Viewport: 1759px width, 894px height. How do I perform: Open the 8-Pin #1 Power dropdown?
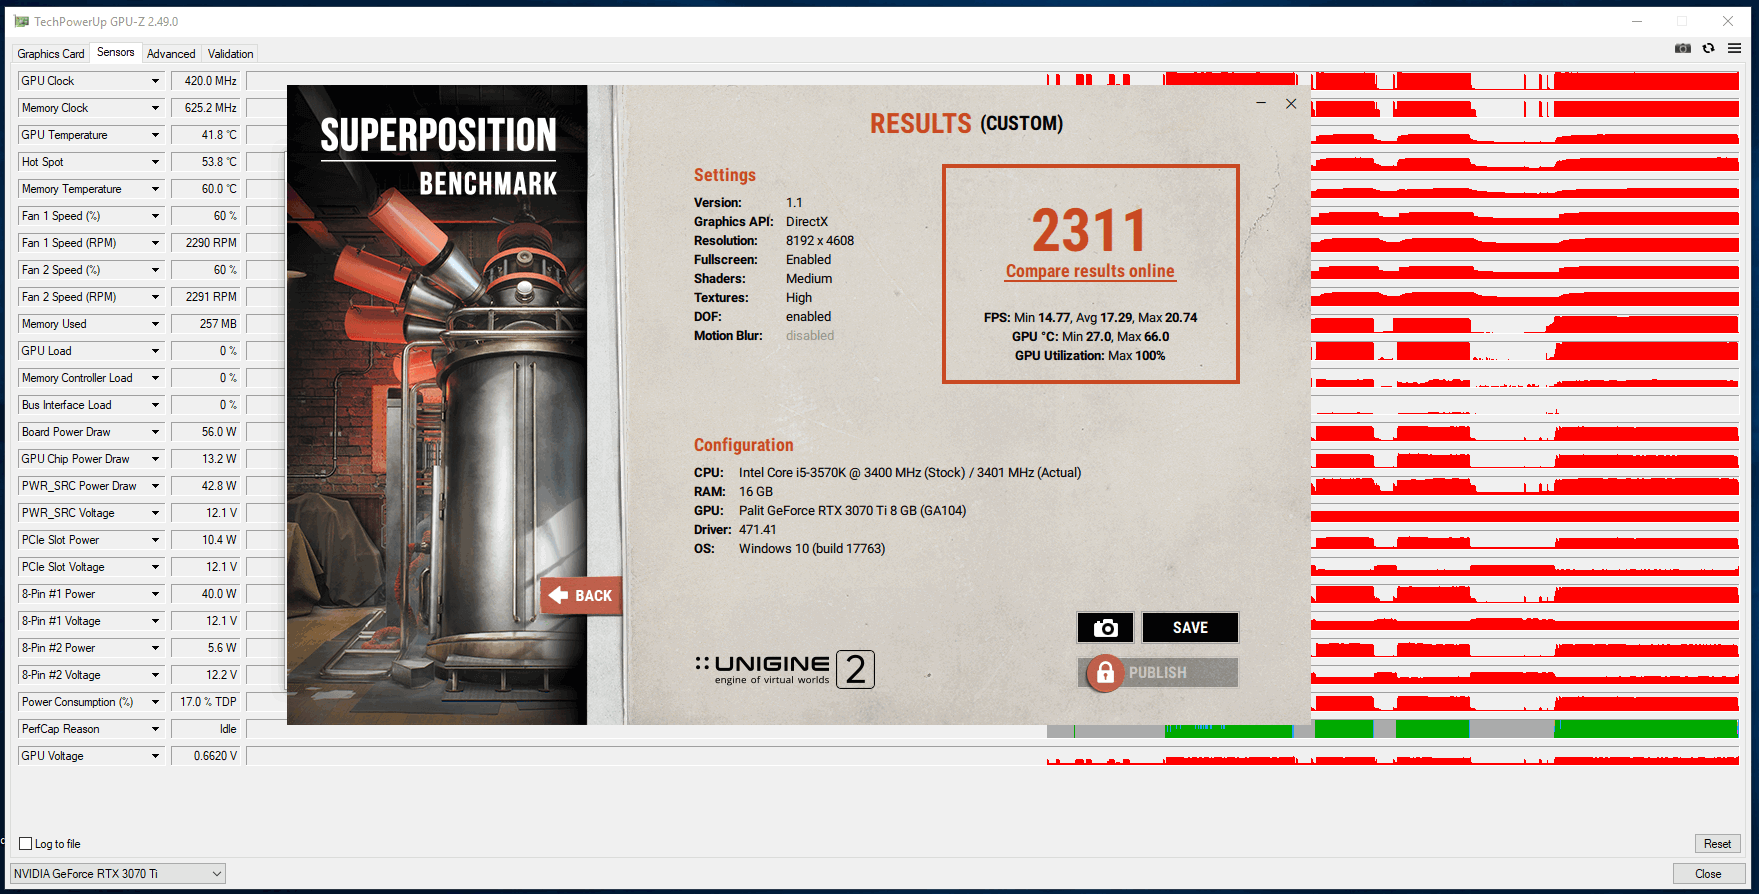(155, 594)
